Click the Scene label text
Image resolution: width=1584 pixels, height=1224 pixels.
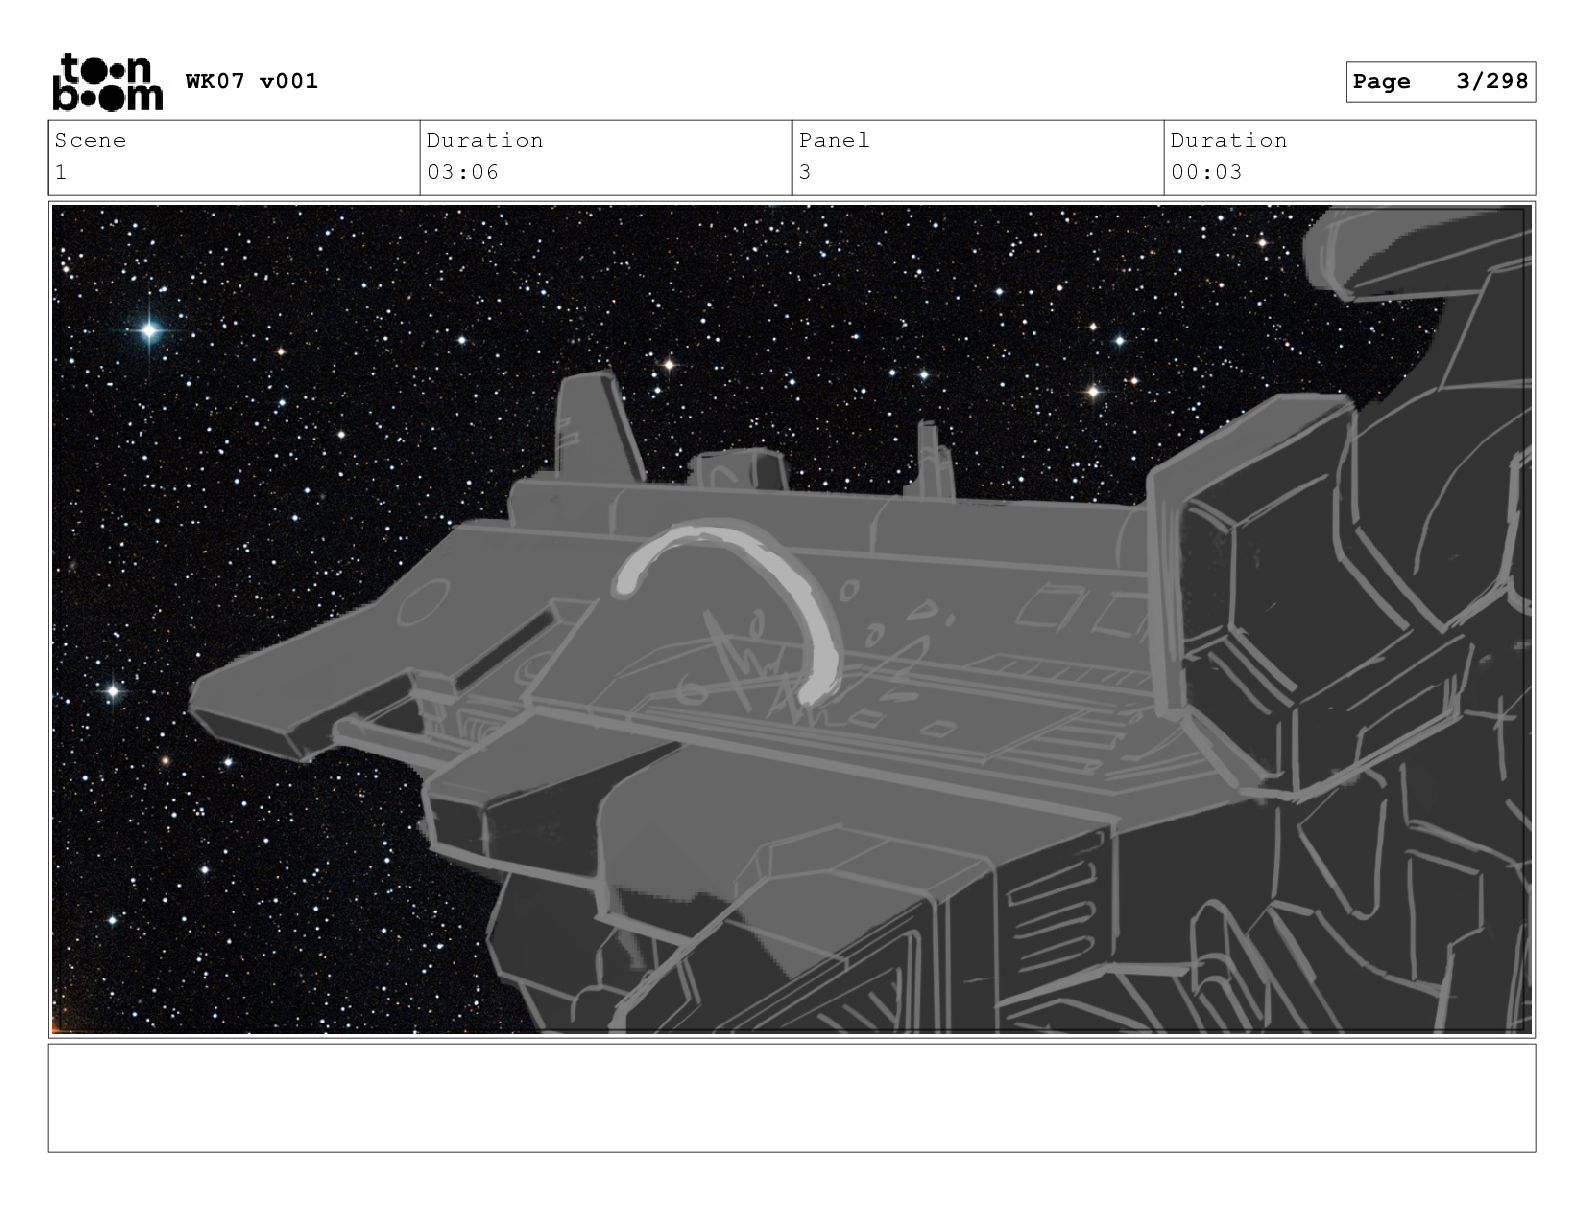[91, 140]
